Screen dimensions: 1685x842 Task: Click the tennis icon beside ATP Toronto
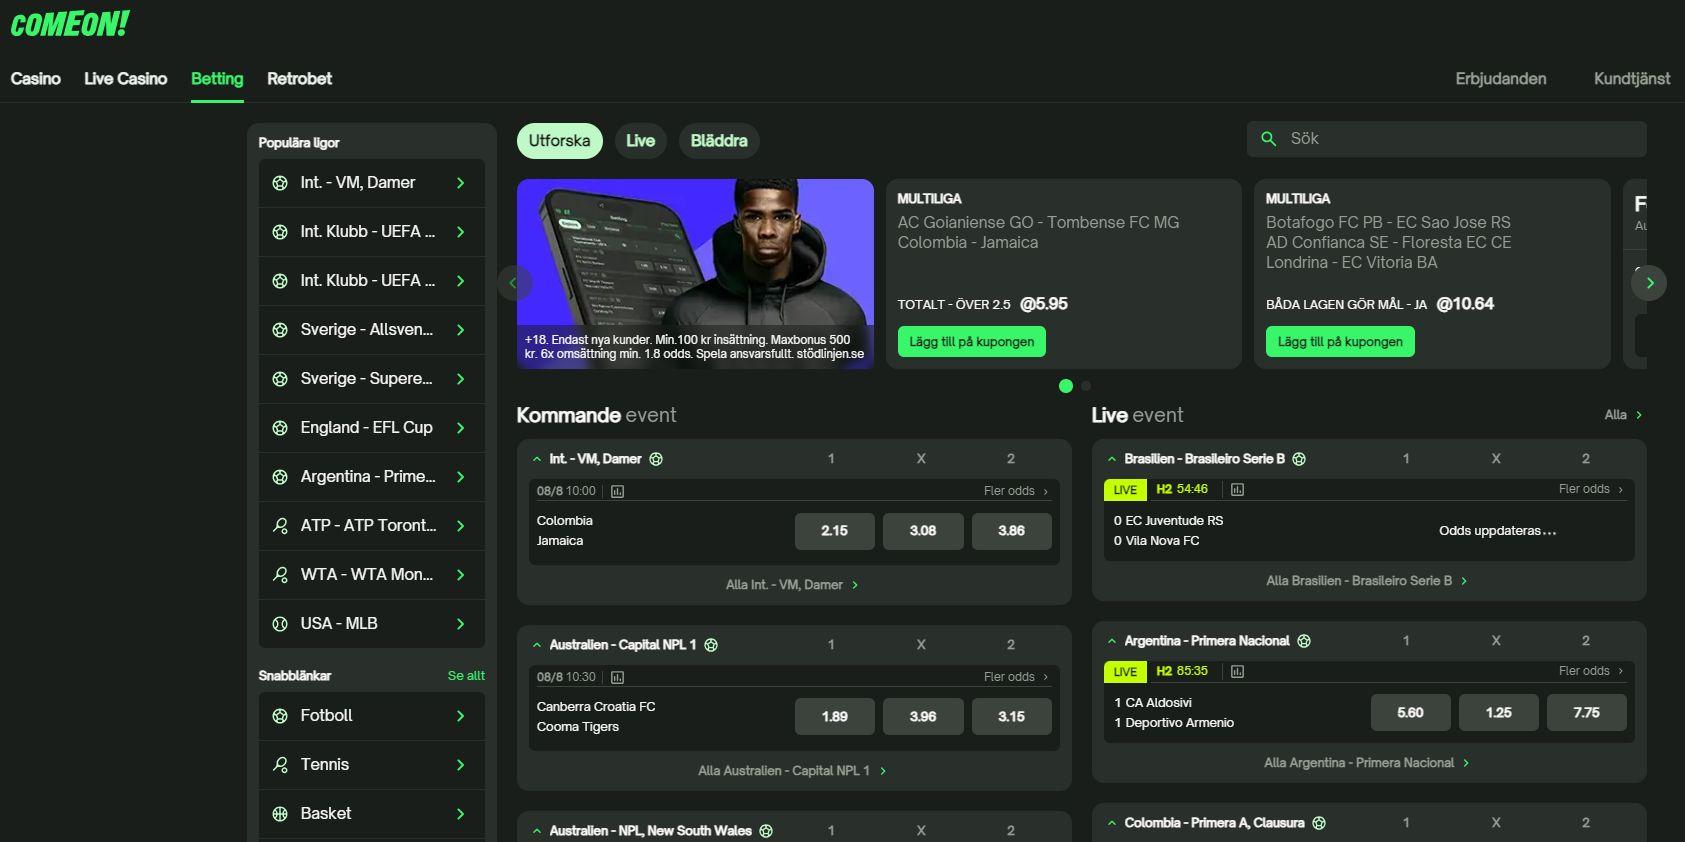280,526
